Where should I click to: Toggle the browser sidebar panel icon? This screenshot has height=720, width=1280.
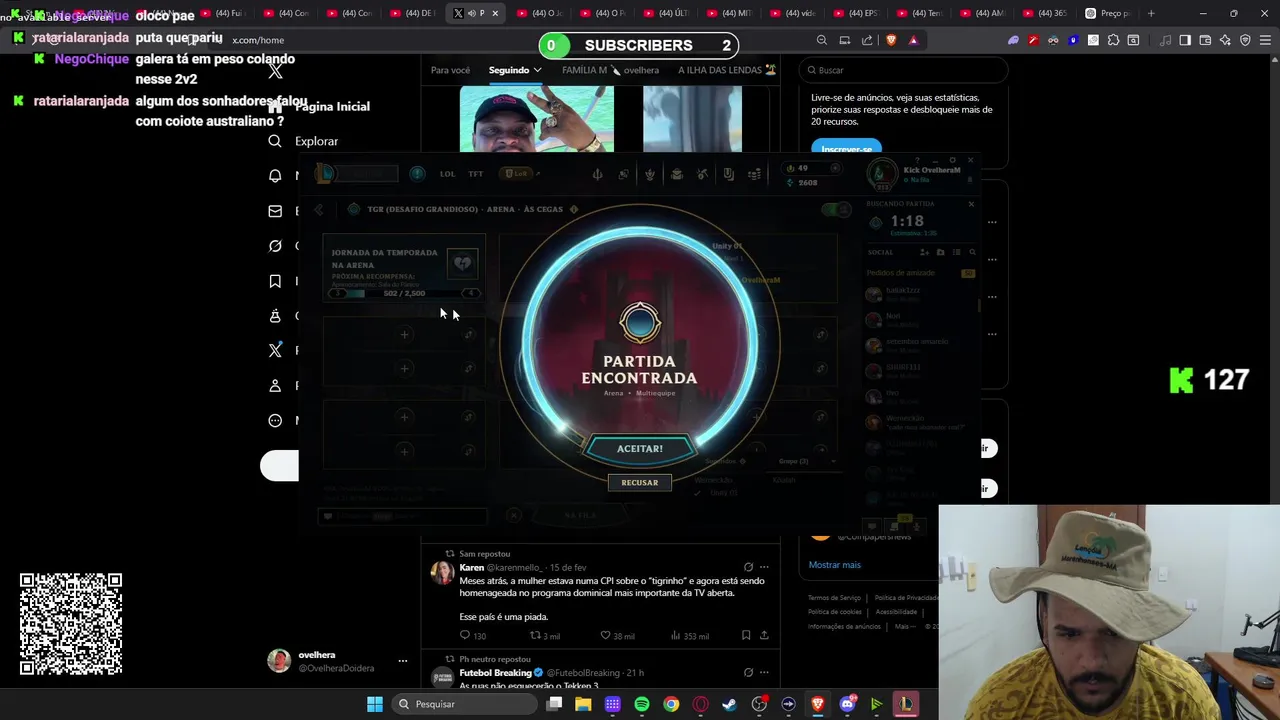click(1185, 40)
